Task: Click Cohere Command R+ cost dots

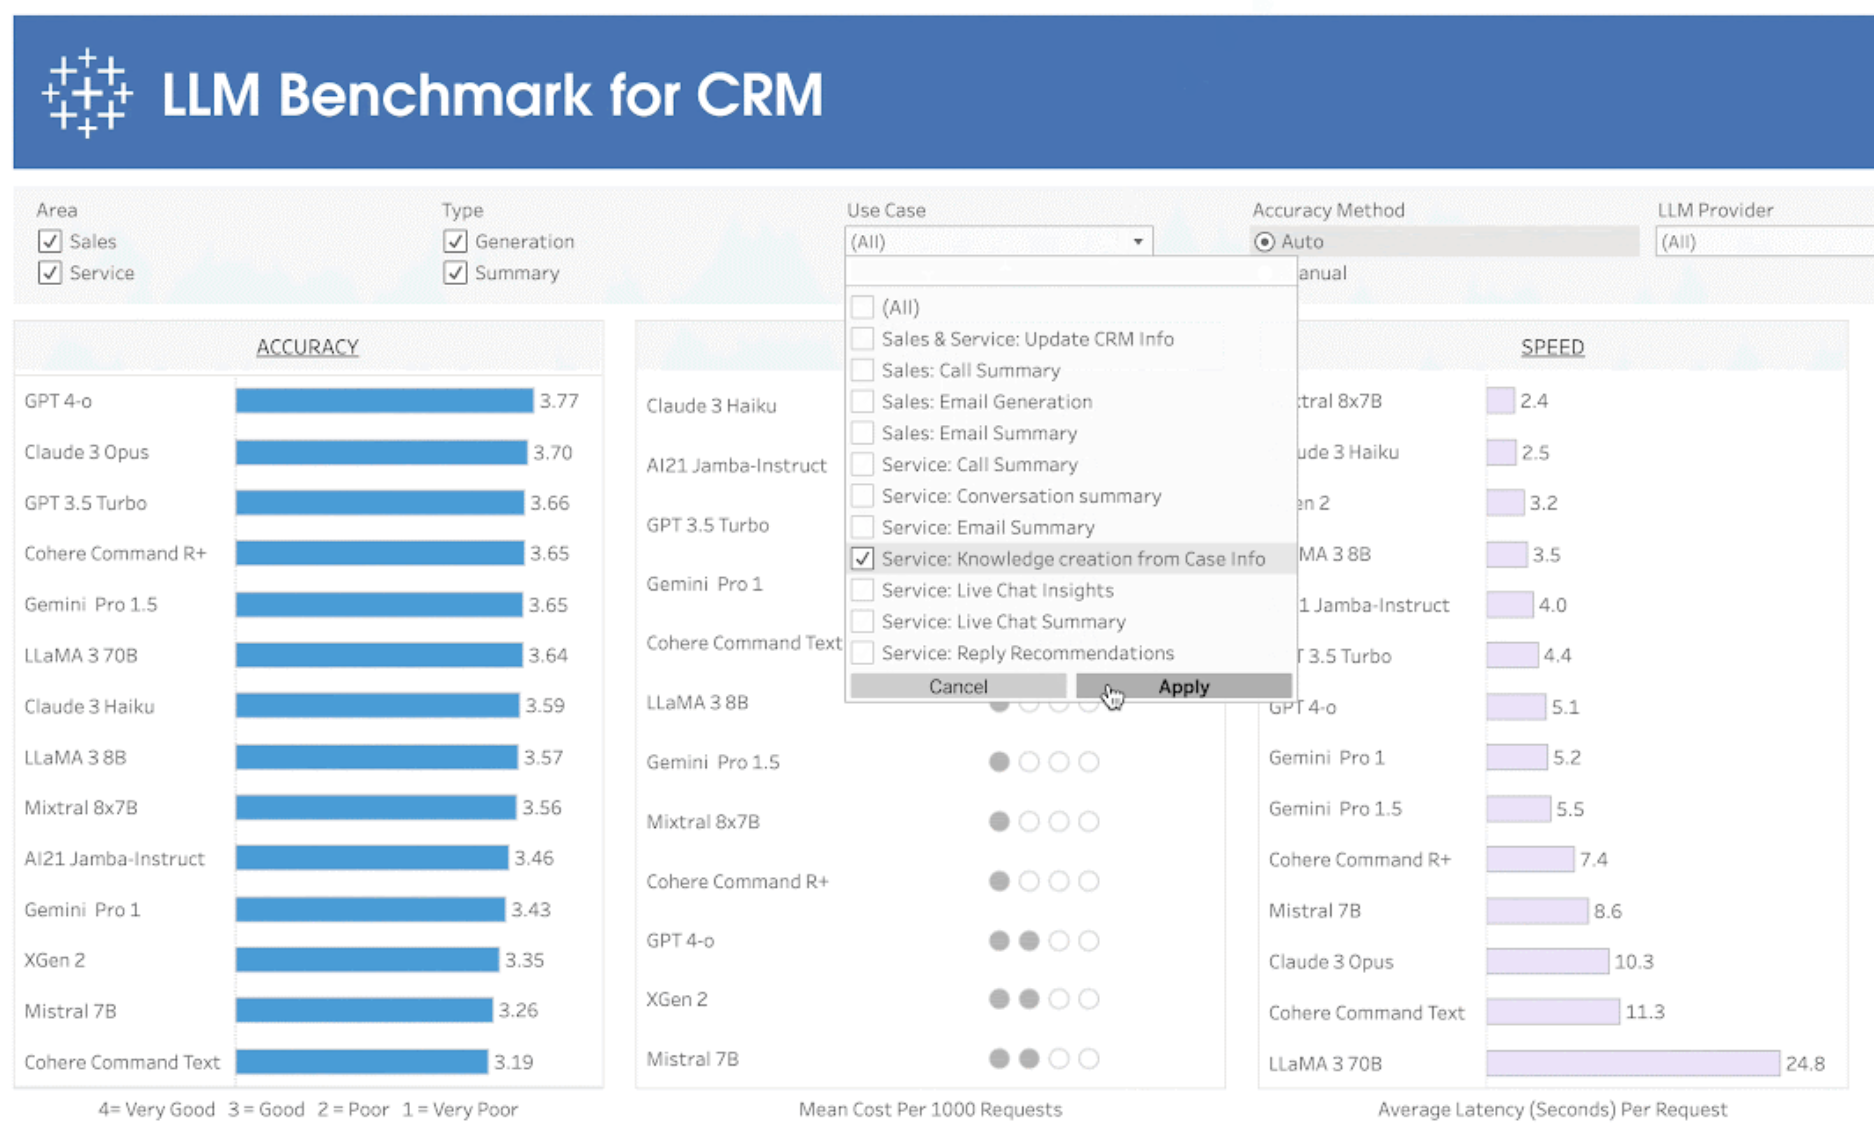Action: [1044, 881]
